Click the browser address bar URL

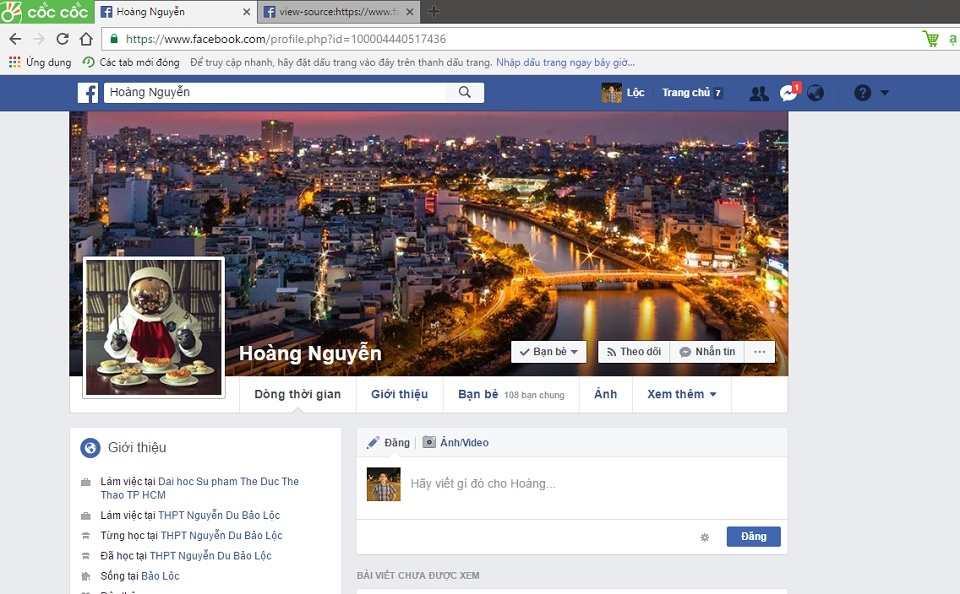(286, 39)
